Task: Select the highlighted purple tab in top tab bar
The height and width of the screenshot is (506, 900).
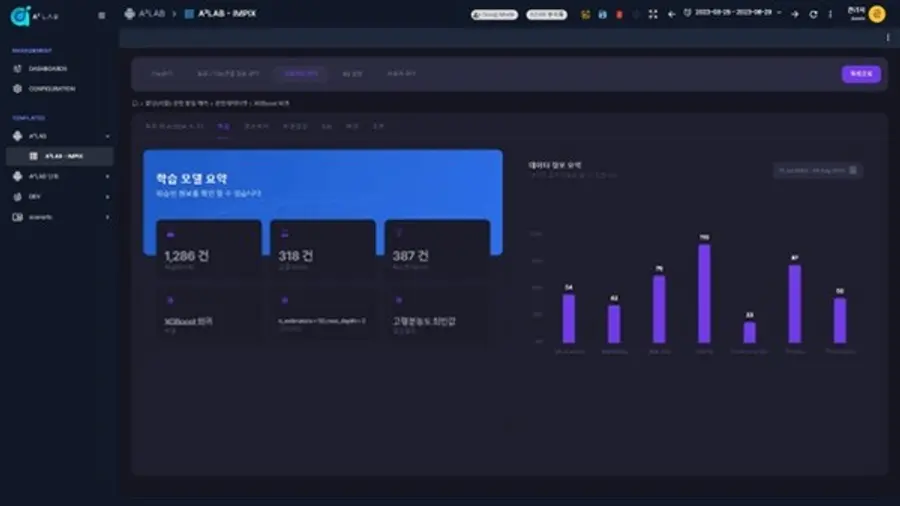Action: pyautogui.click(x=300, y=73)
